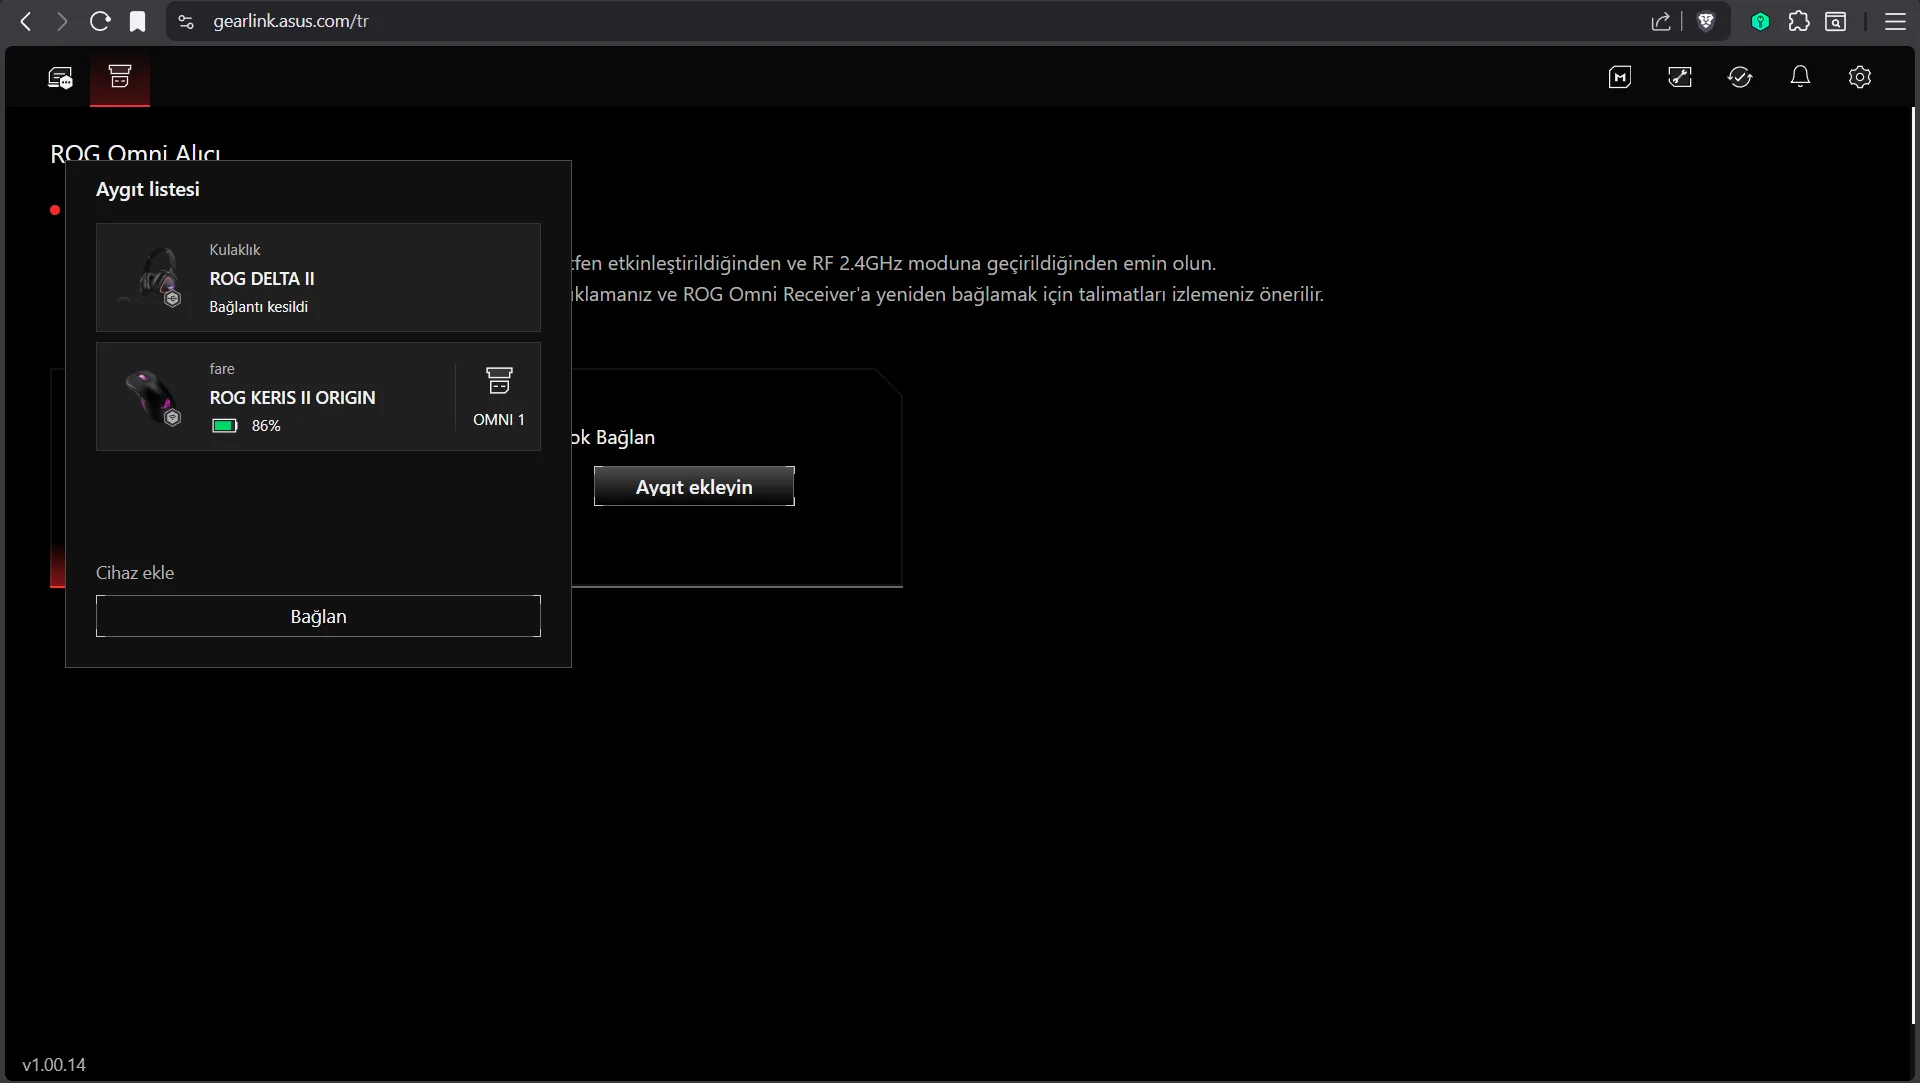Screen dimensions: 1920x1083
Task: Click the Bağlan button
Action: tap(318, 616)
